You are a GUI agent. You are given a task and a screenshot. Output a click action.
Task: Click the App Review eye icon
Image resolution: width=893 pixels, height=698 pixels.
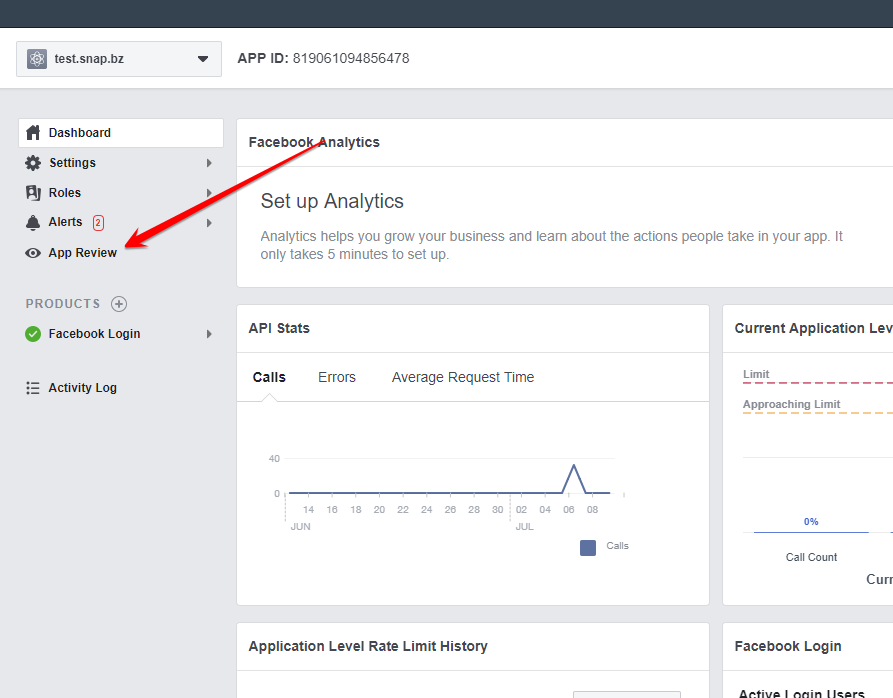coord(33,253)
